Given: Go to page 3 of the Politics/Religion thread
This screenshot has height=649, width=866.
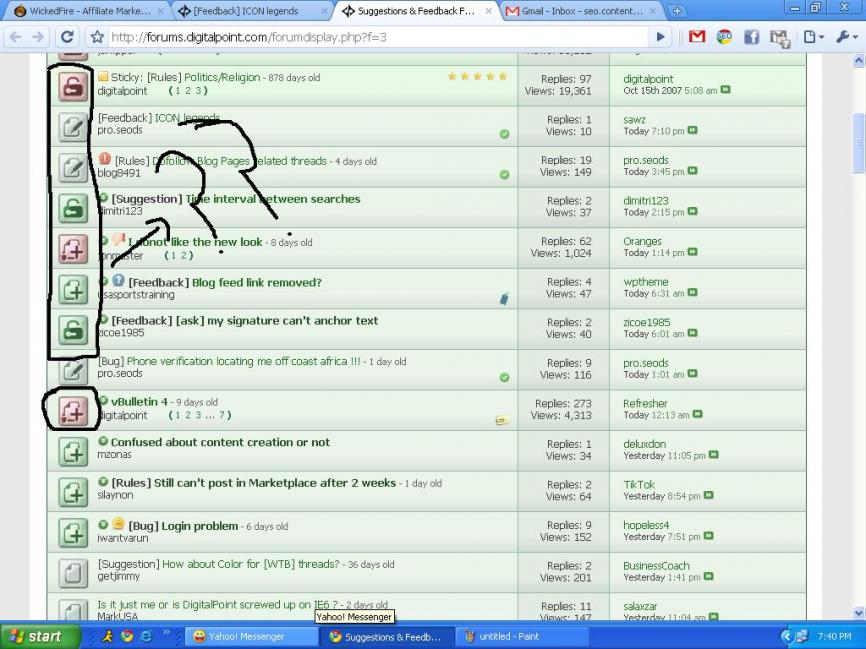Looking at the screenshot, I should tap(198, 91).
